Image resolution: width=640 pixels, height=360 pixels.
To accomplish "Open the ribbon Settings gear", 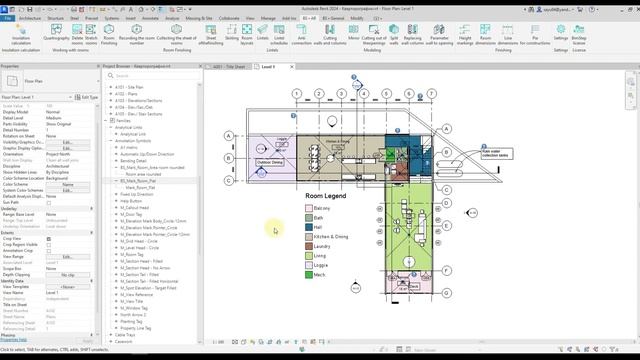I will click(561, 32).
